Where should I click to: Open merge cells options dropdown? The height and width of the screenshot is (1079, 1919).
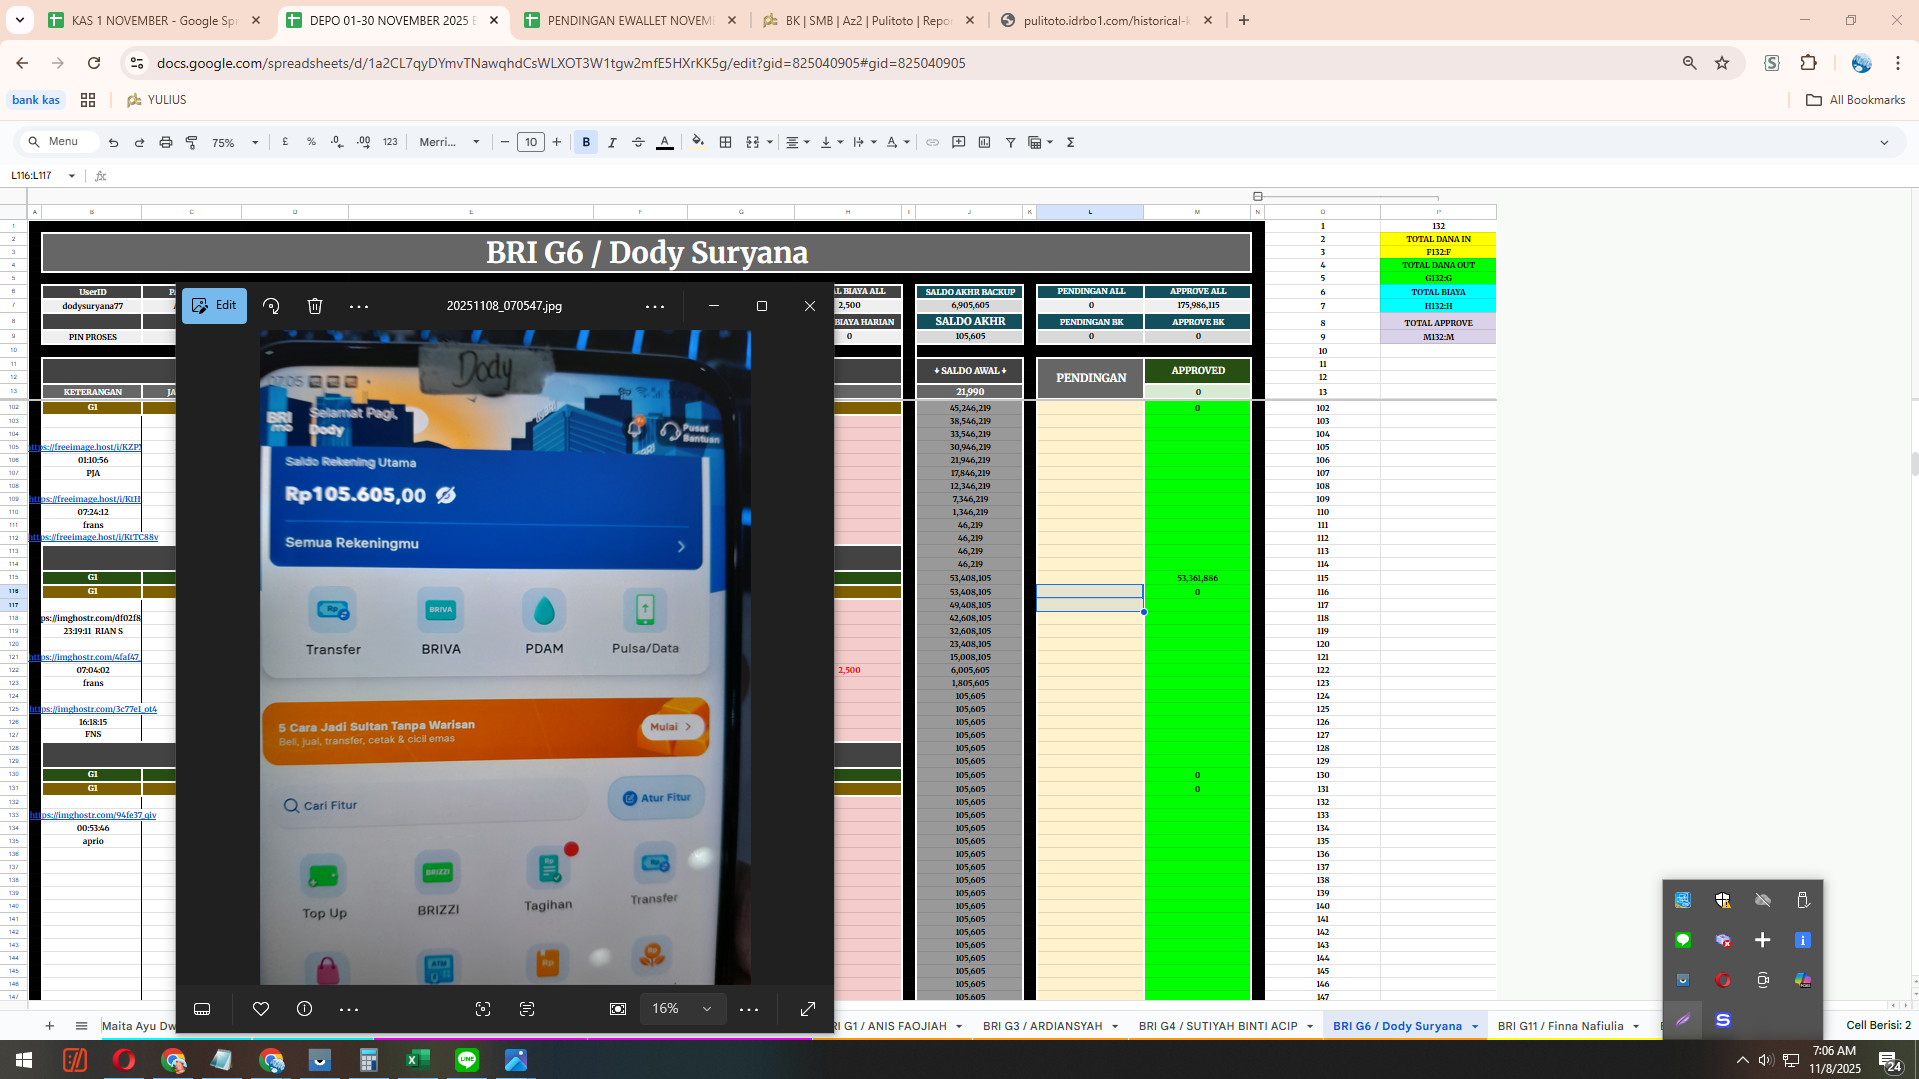(x=770, y=142)
